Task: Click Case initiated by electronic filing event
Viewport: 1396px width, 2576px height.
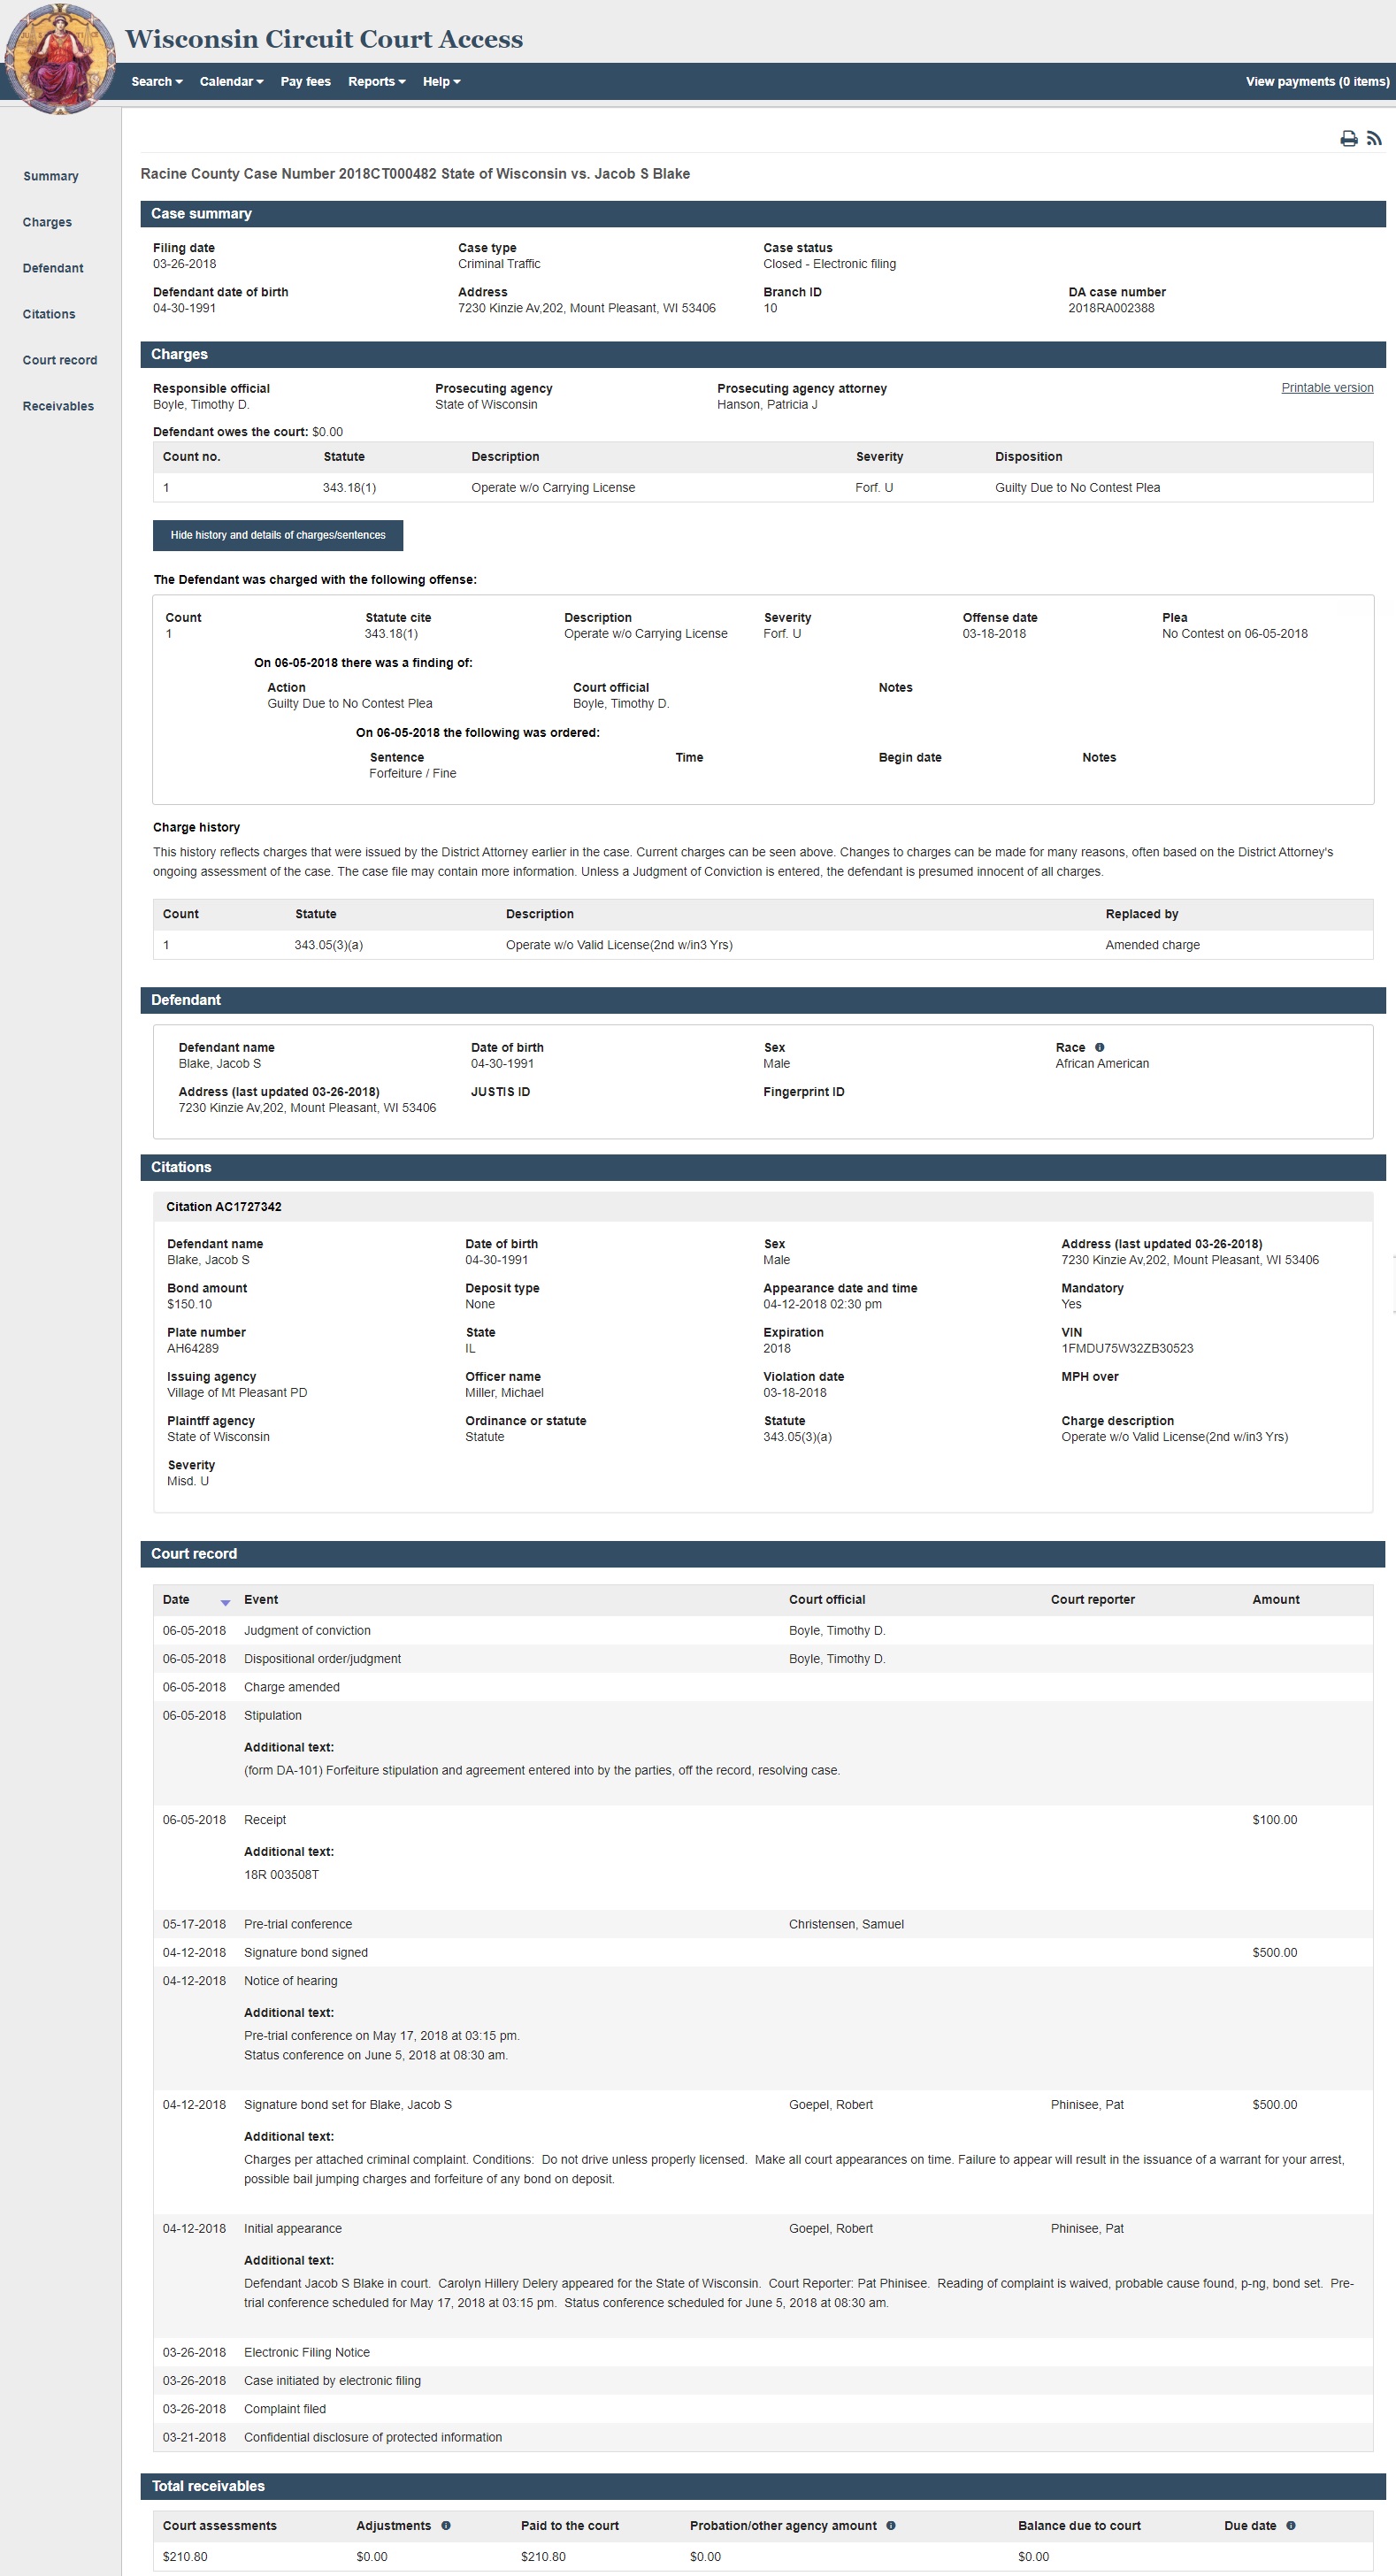Action: 332,2381
